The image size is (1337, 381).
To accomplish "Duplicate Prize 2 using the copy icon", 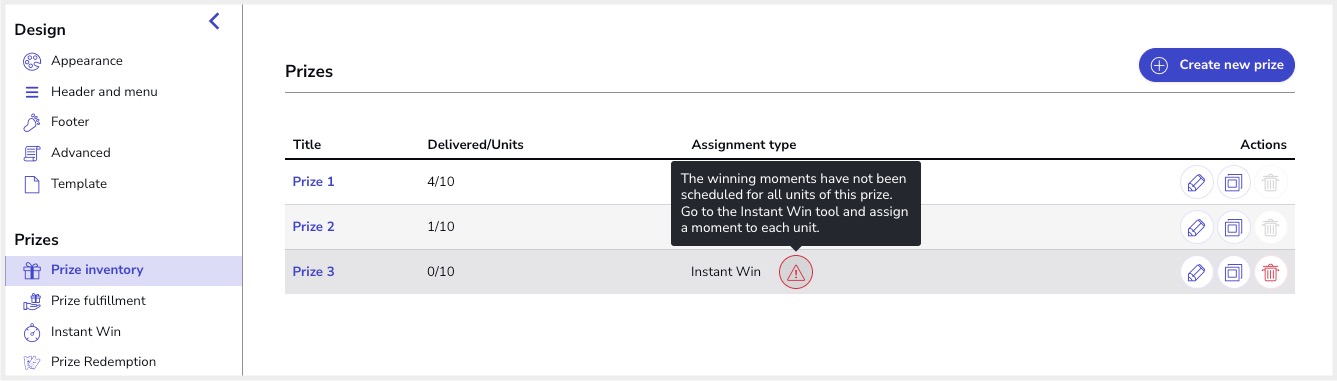I will click(x=1234, y=227).
